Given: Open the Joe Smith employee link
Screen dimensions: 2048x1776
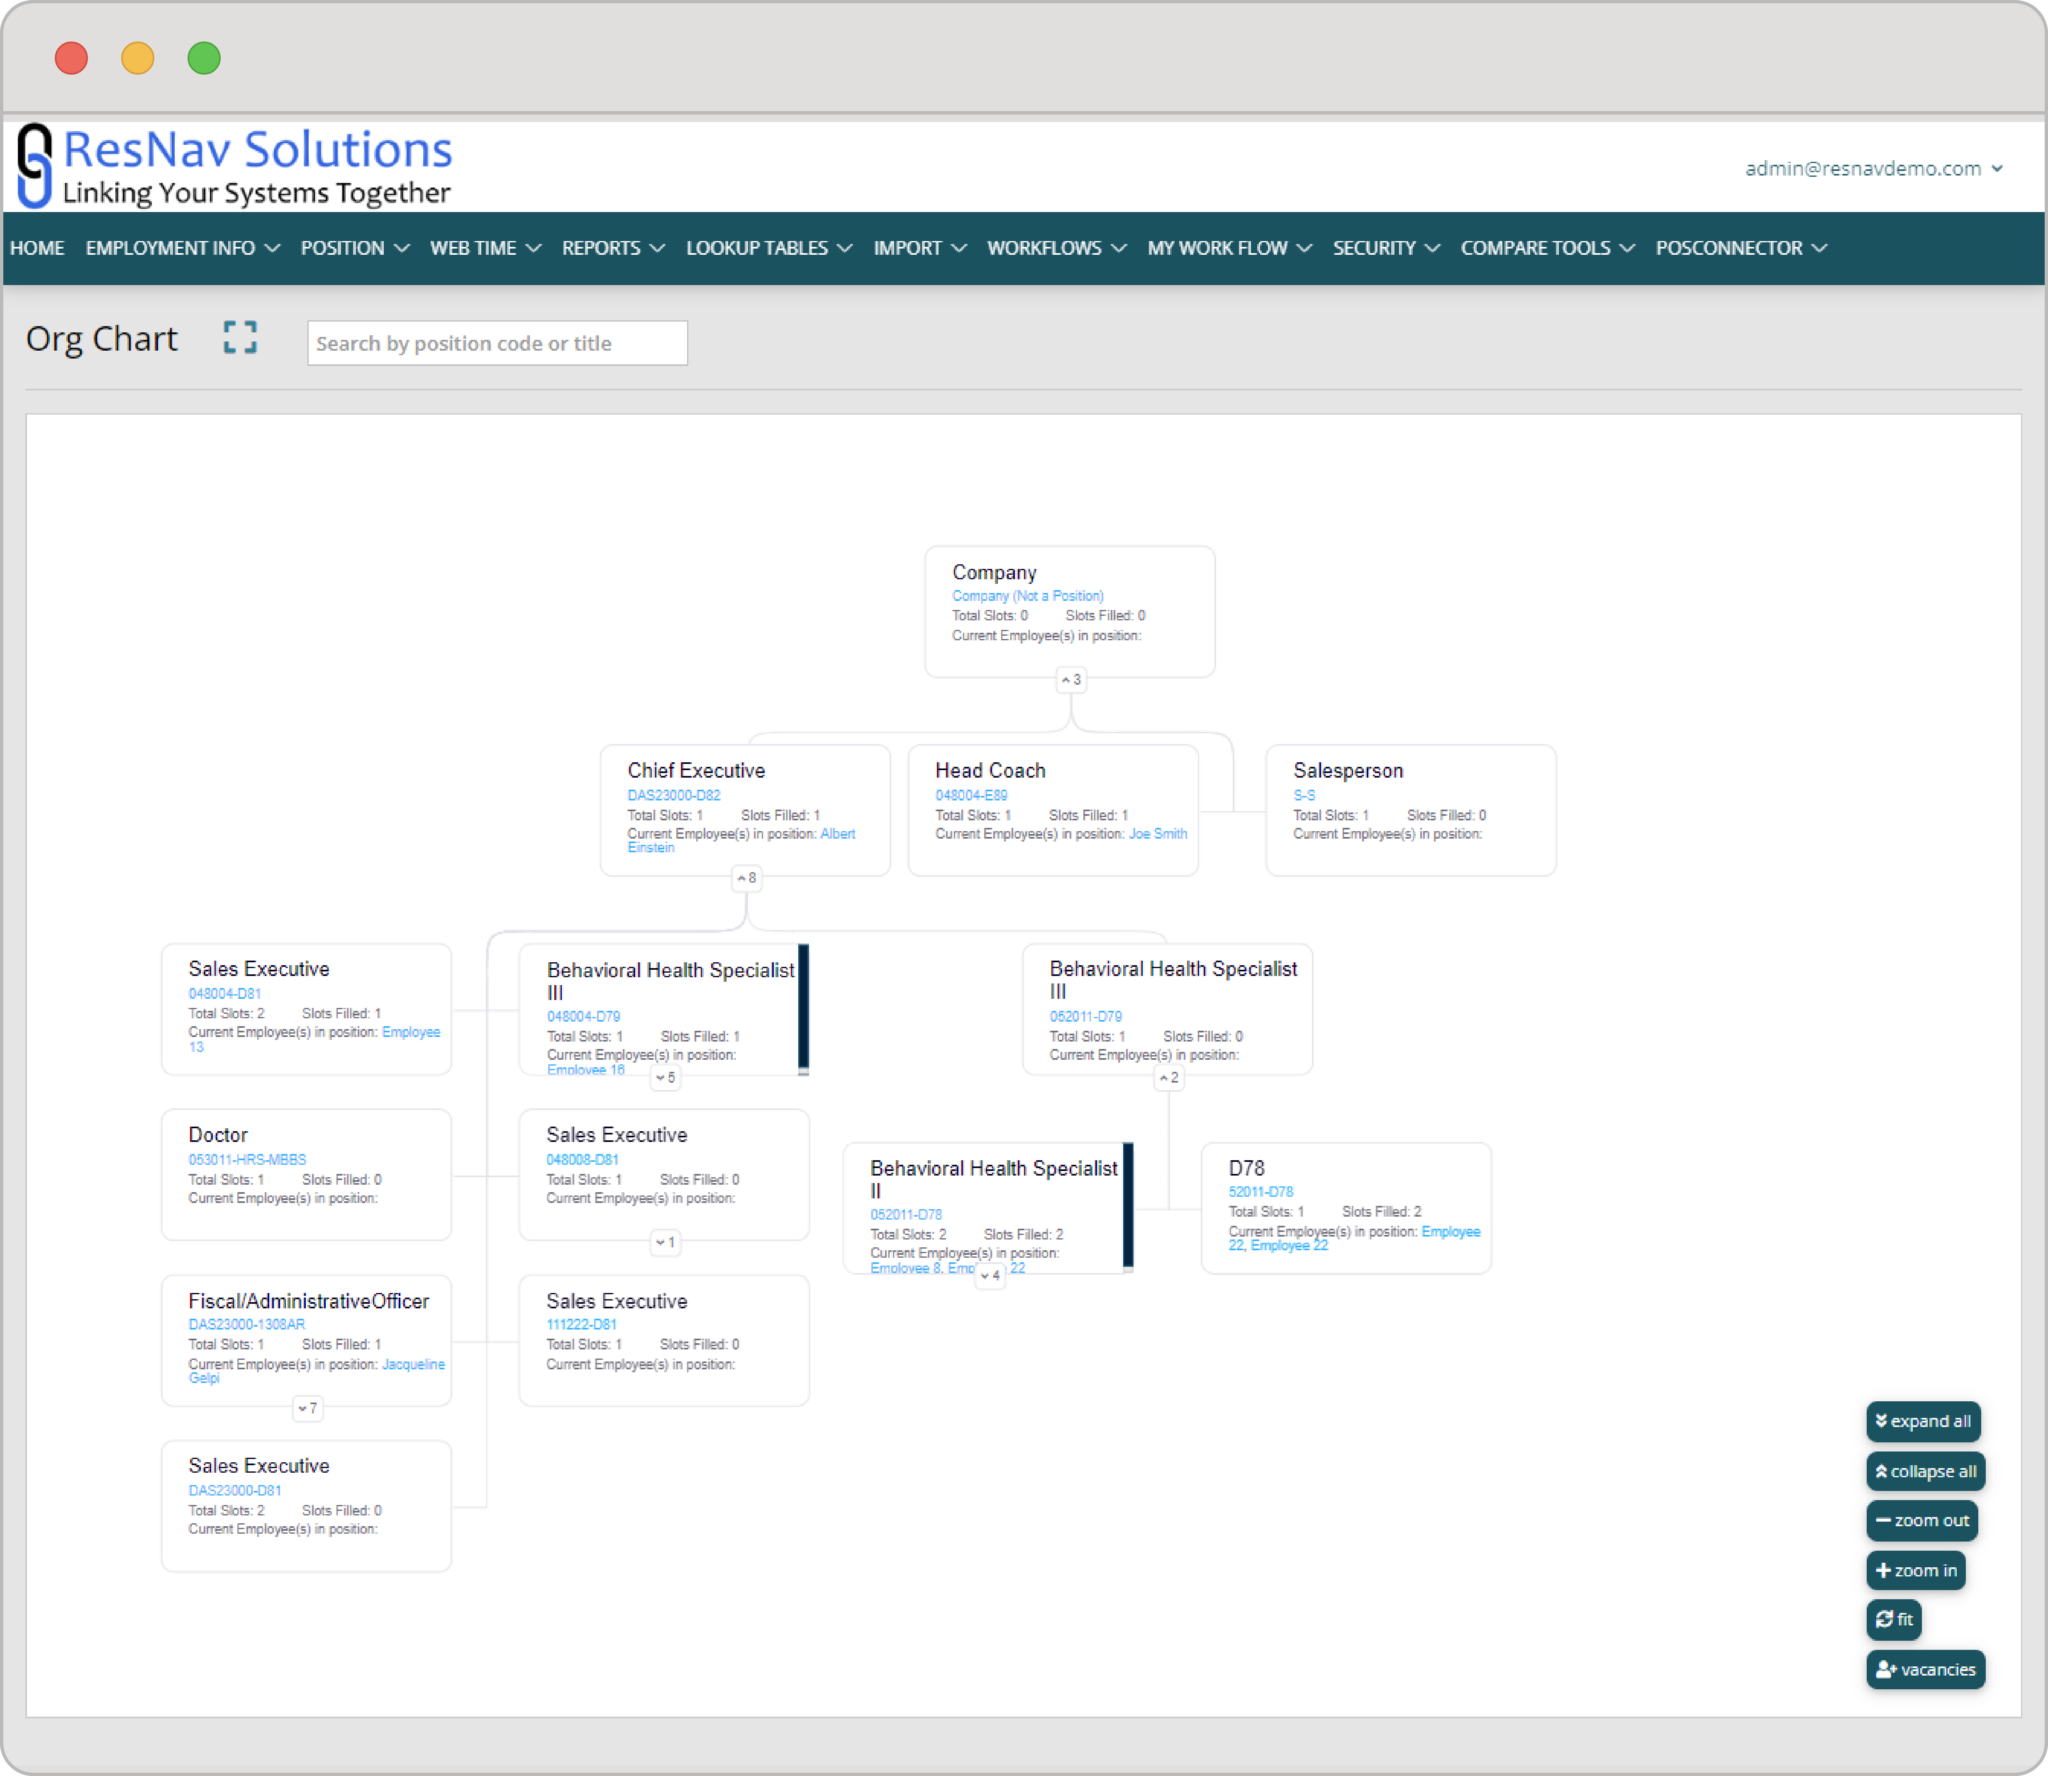Looking at the screenshot, I should click(x=1157, y=834).
